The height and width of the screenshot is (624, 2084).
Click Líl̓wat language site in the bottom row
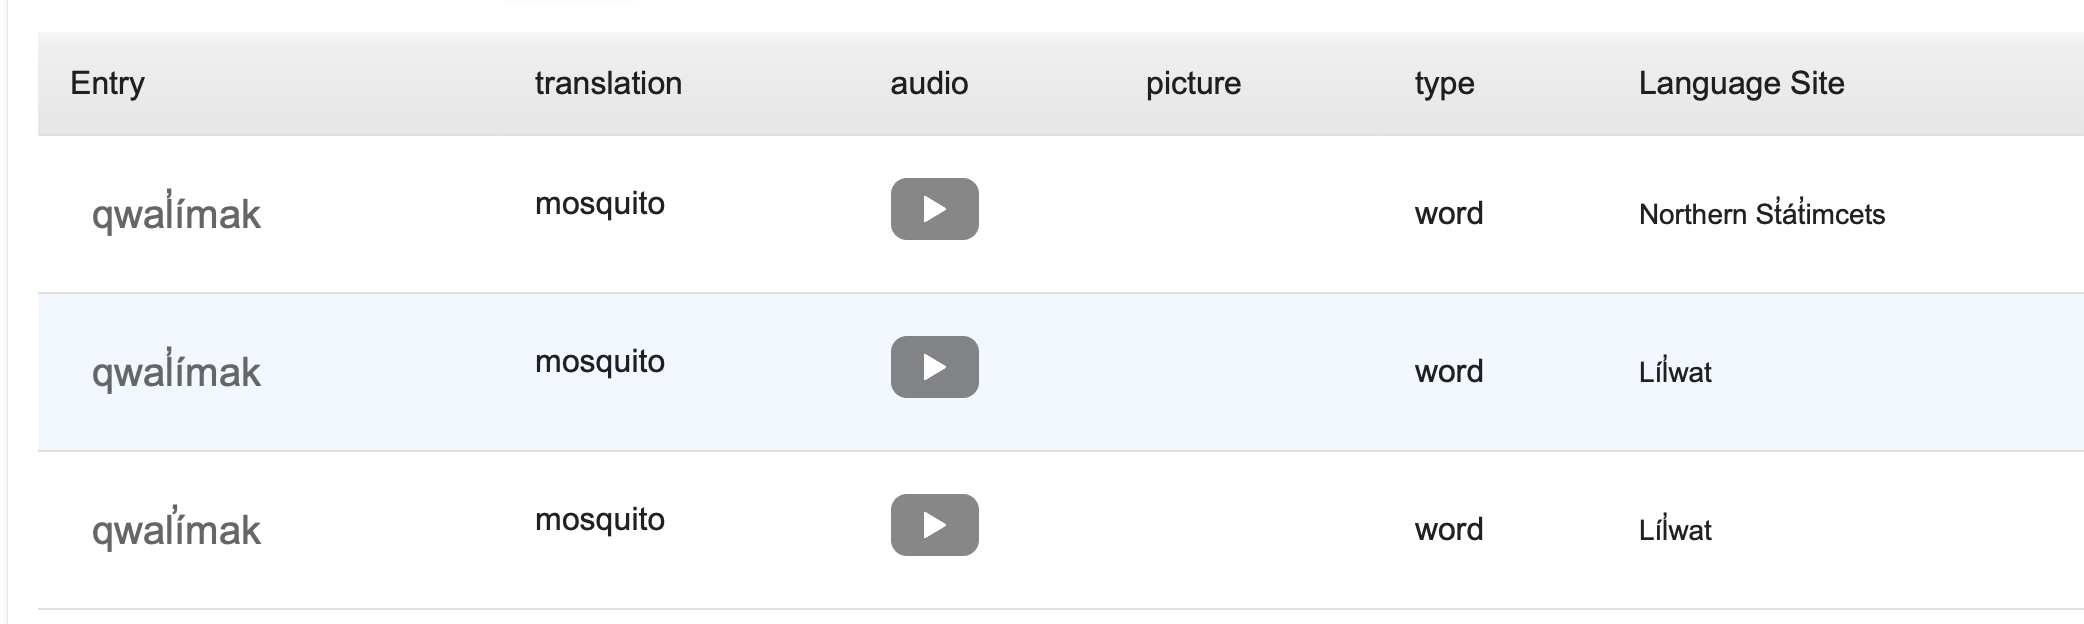(1675, 530)
